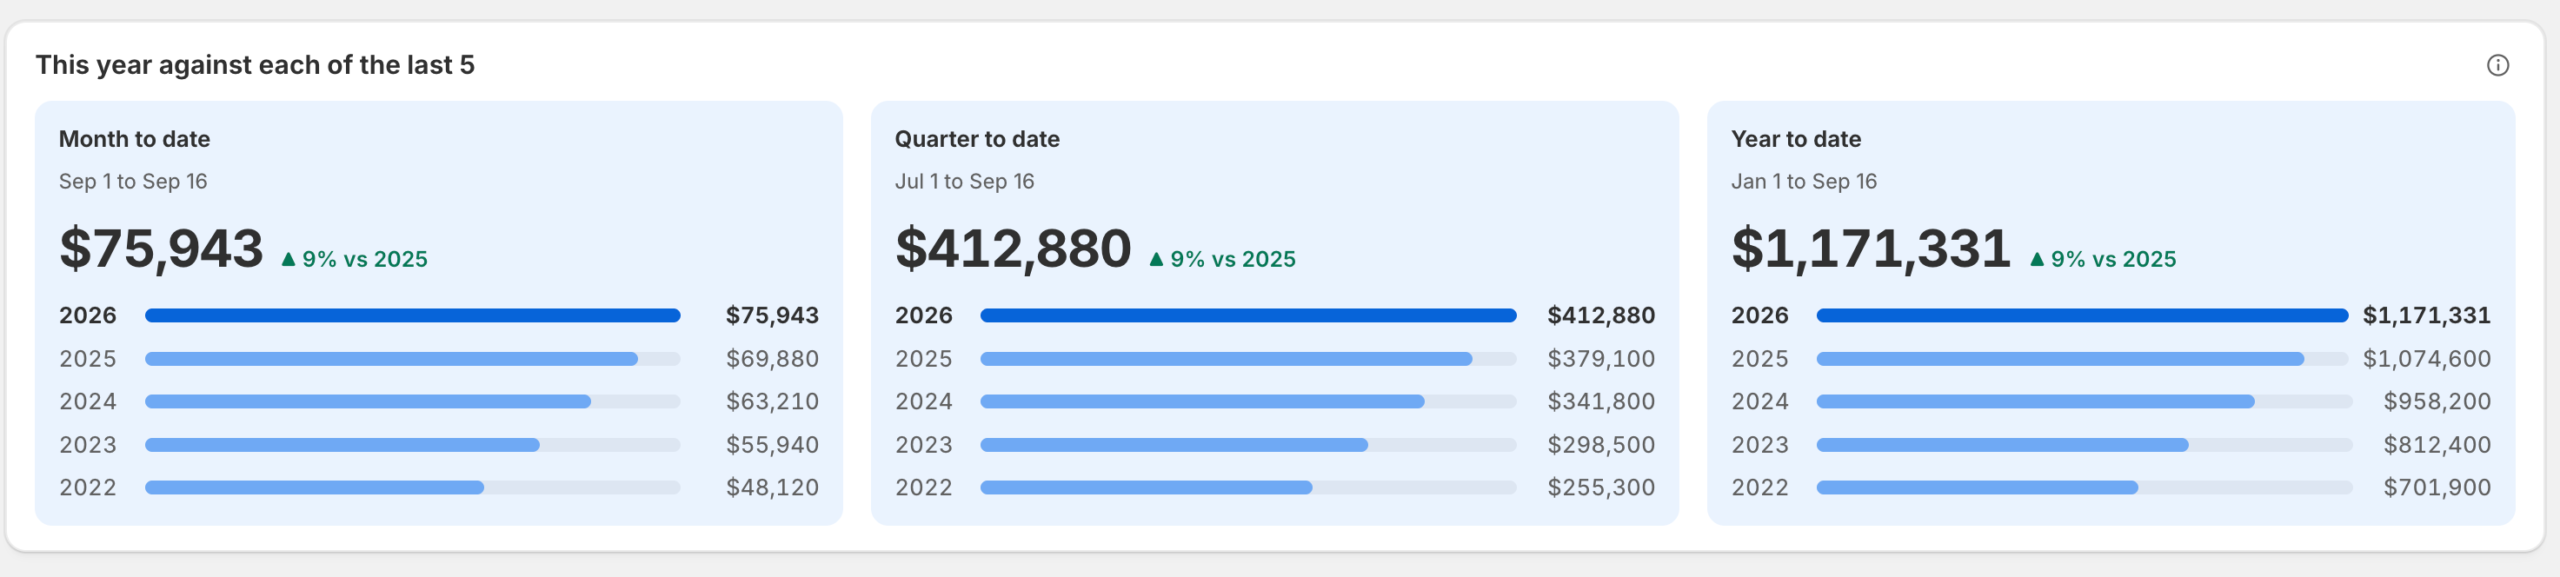Click "9% vs 2025" in Quarter to date

[1233, 259]
